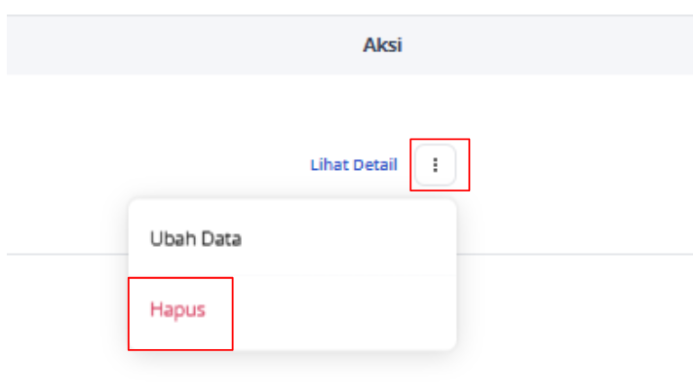View row details via Lihat Detail
Screen dimensions: 693x391
354,165
